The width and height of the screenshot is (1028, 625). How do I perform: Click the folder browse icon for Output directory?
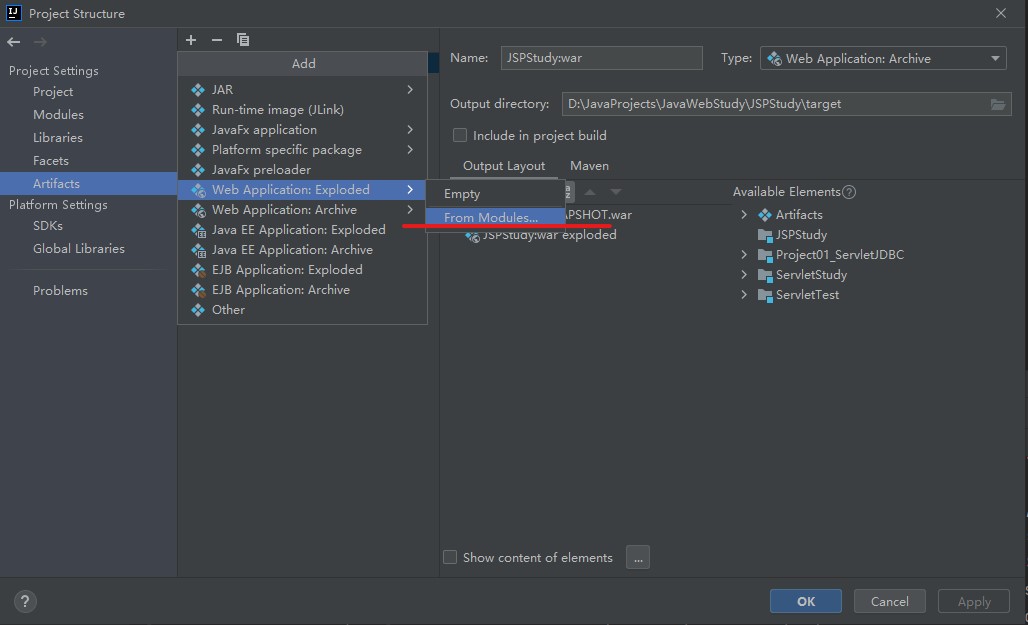998,104
